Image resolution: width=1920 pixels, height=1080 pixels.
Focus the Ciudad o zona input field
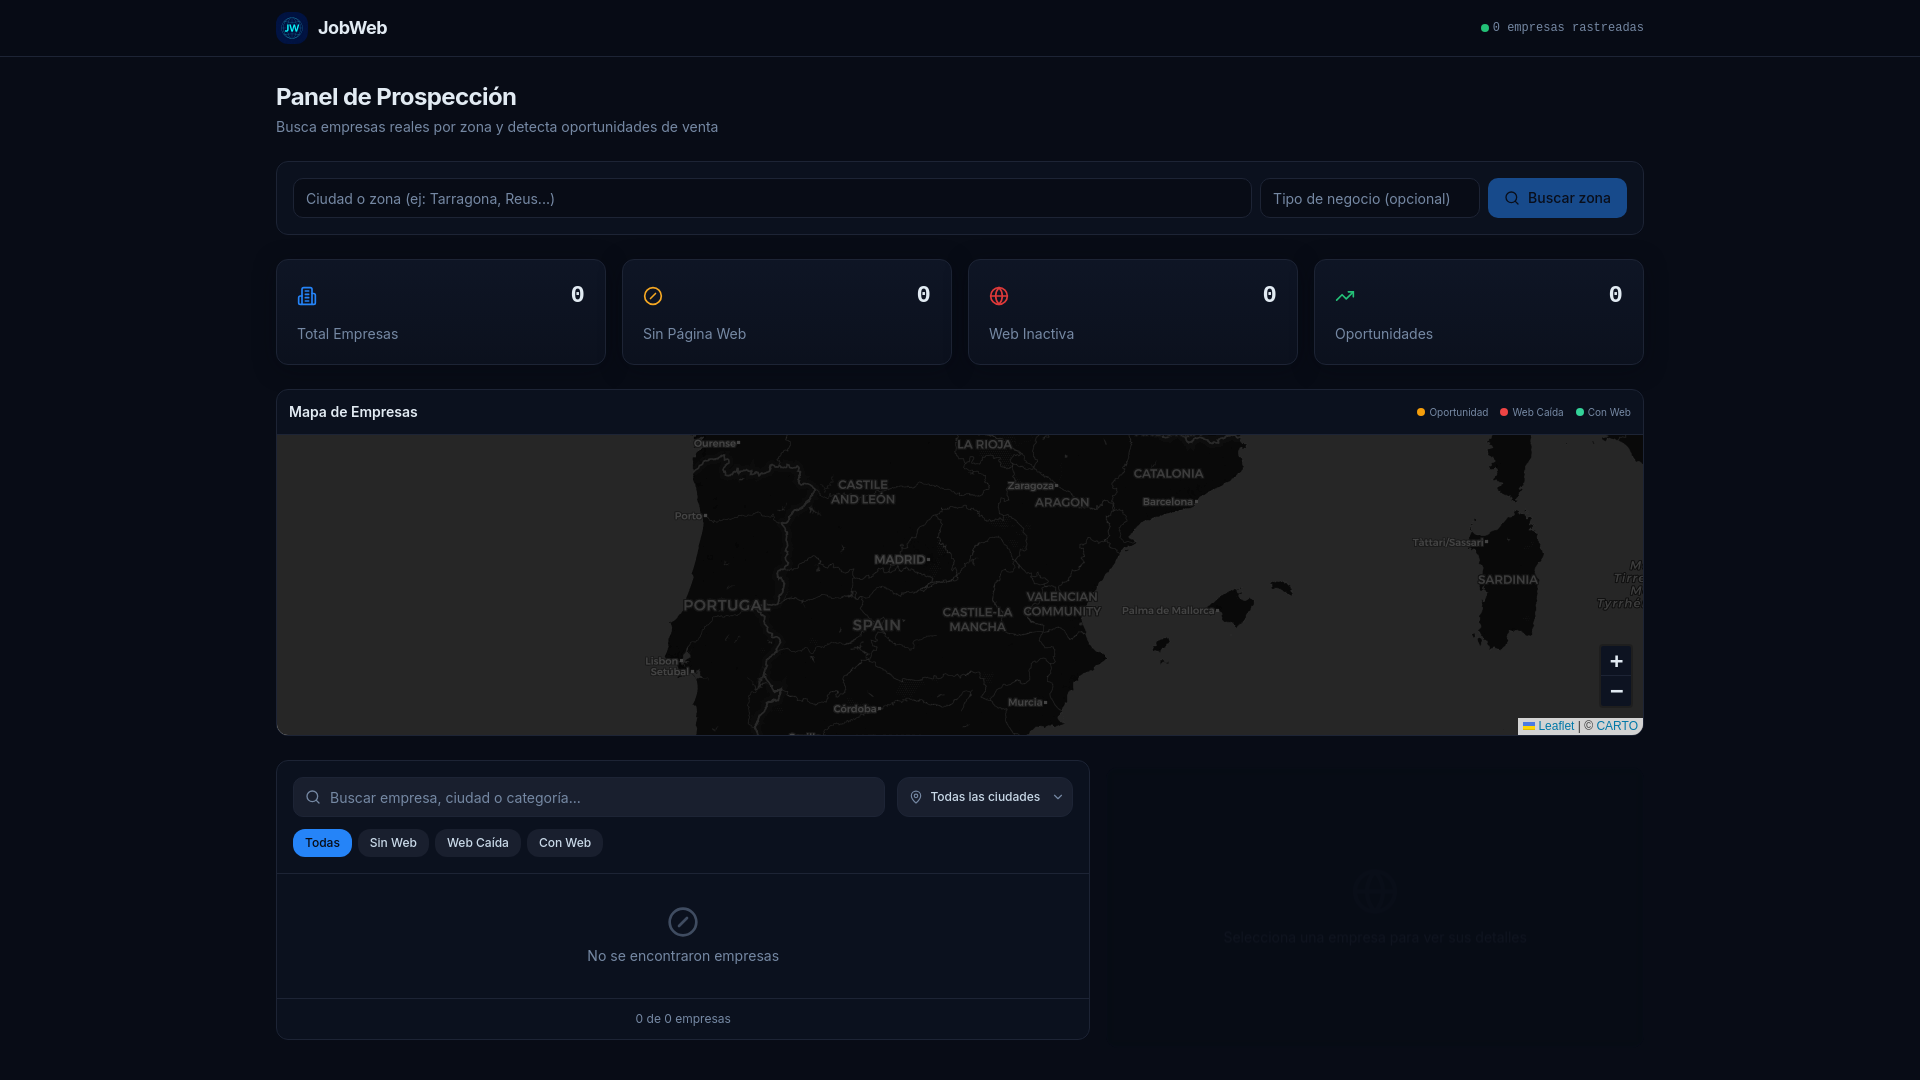tap(772, 198)
